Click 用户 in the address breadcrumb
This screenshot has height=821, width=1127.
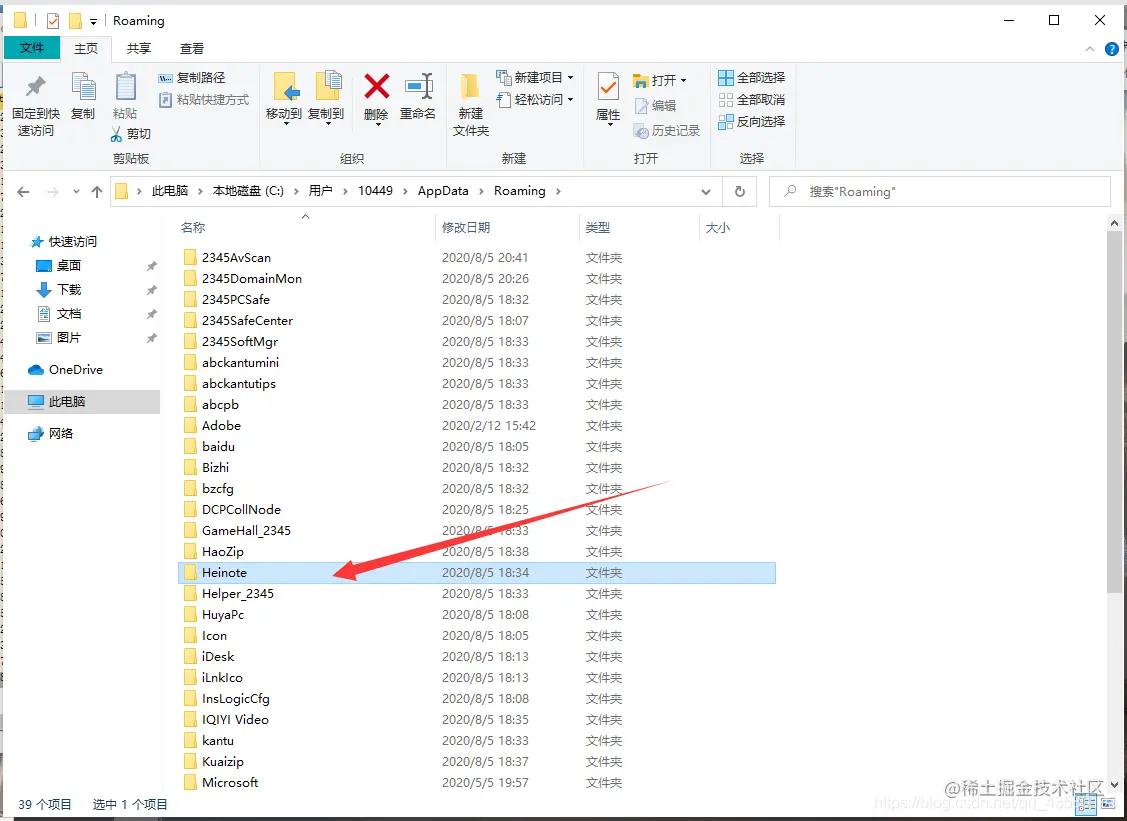click(321, 191)
